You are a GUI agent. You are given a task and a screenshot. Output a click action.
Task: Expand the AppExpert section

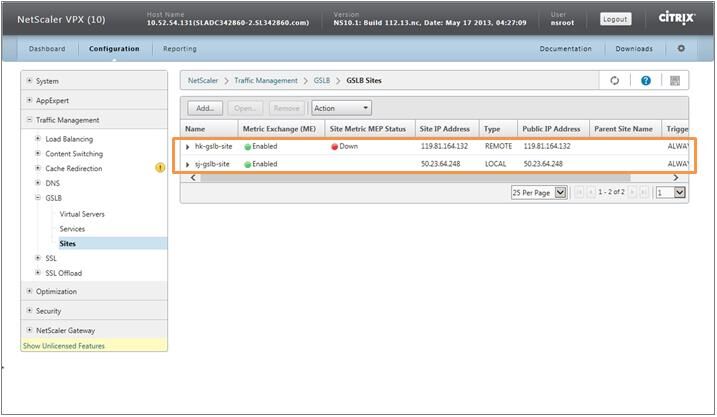point(29,100)
